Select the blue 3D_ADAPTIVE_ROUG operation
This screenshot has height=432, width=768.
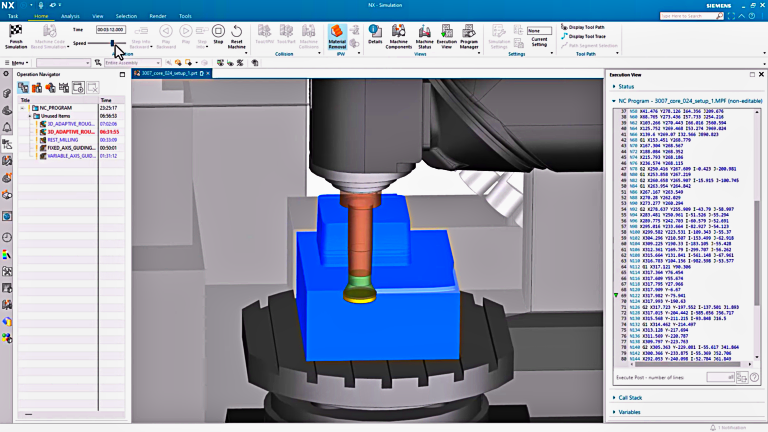tap(71, 124)
